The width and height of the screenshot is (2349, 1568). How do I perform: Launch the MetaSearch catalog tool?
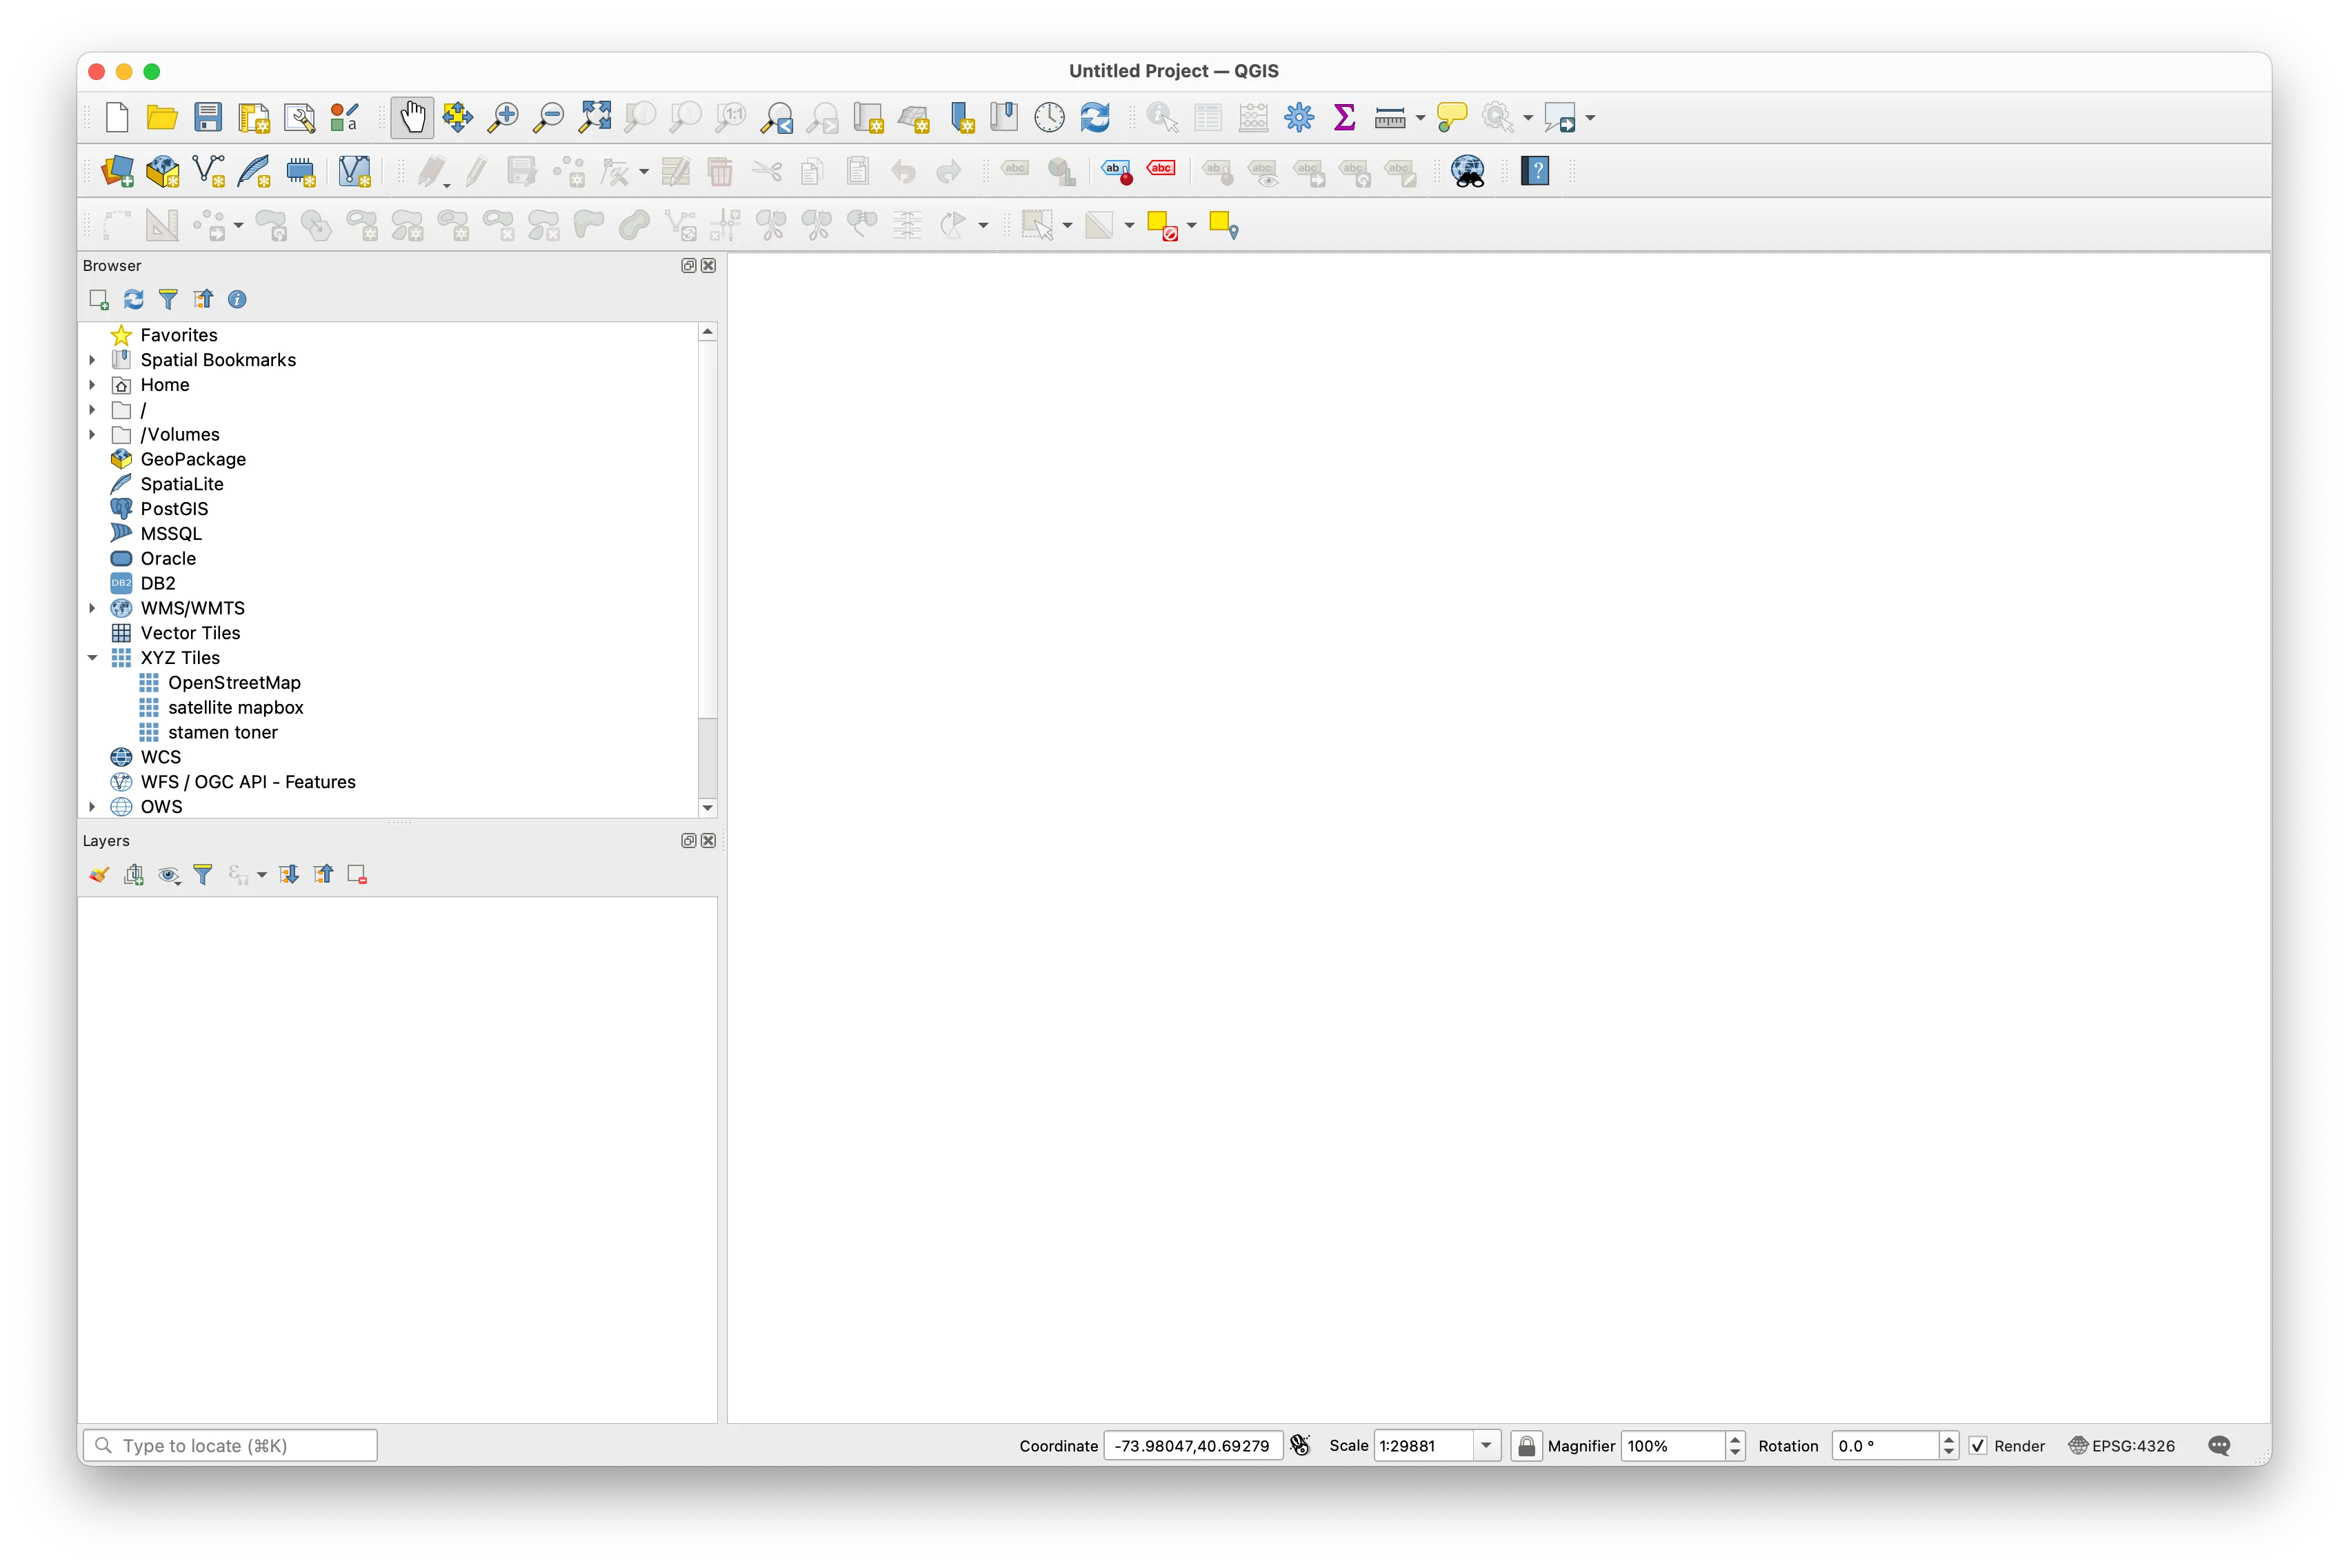[1467, 171]
